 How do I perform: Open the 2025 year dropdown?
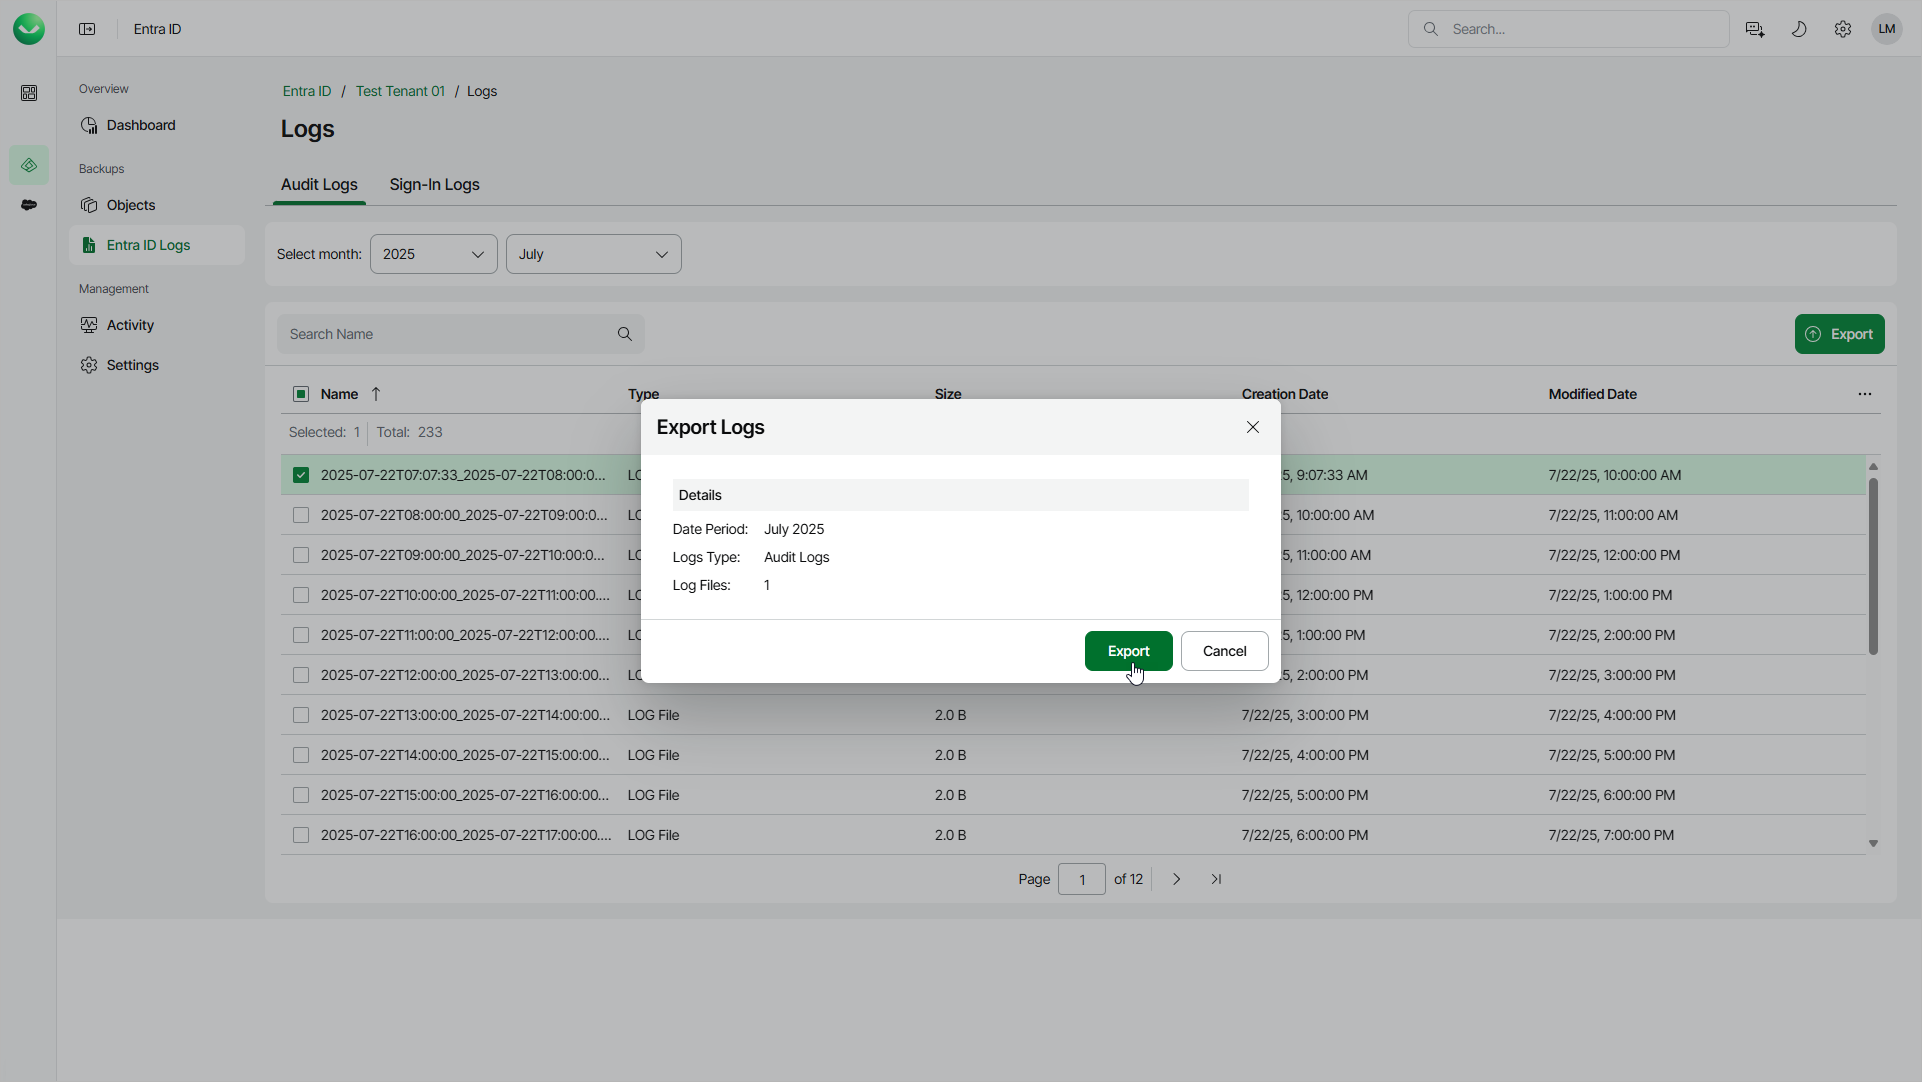tap(433, 254)
